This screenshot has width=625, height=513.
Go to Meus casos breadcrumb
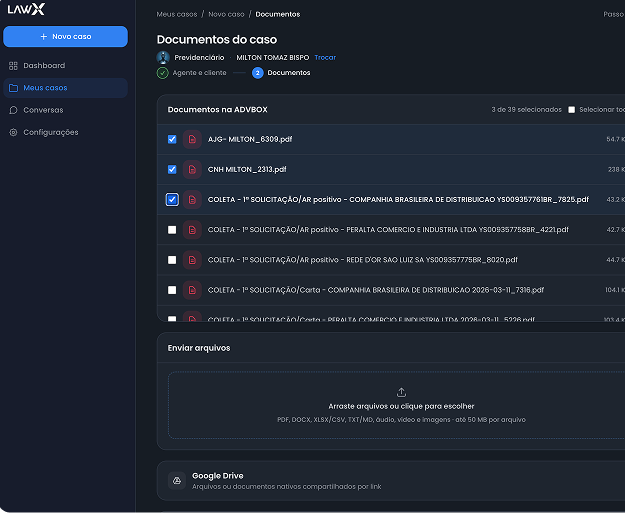point(177,14)
